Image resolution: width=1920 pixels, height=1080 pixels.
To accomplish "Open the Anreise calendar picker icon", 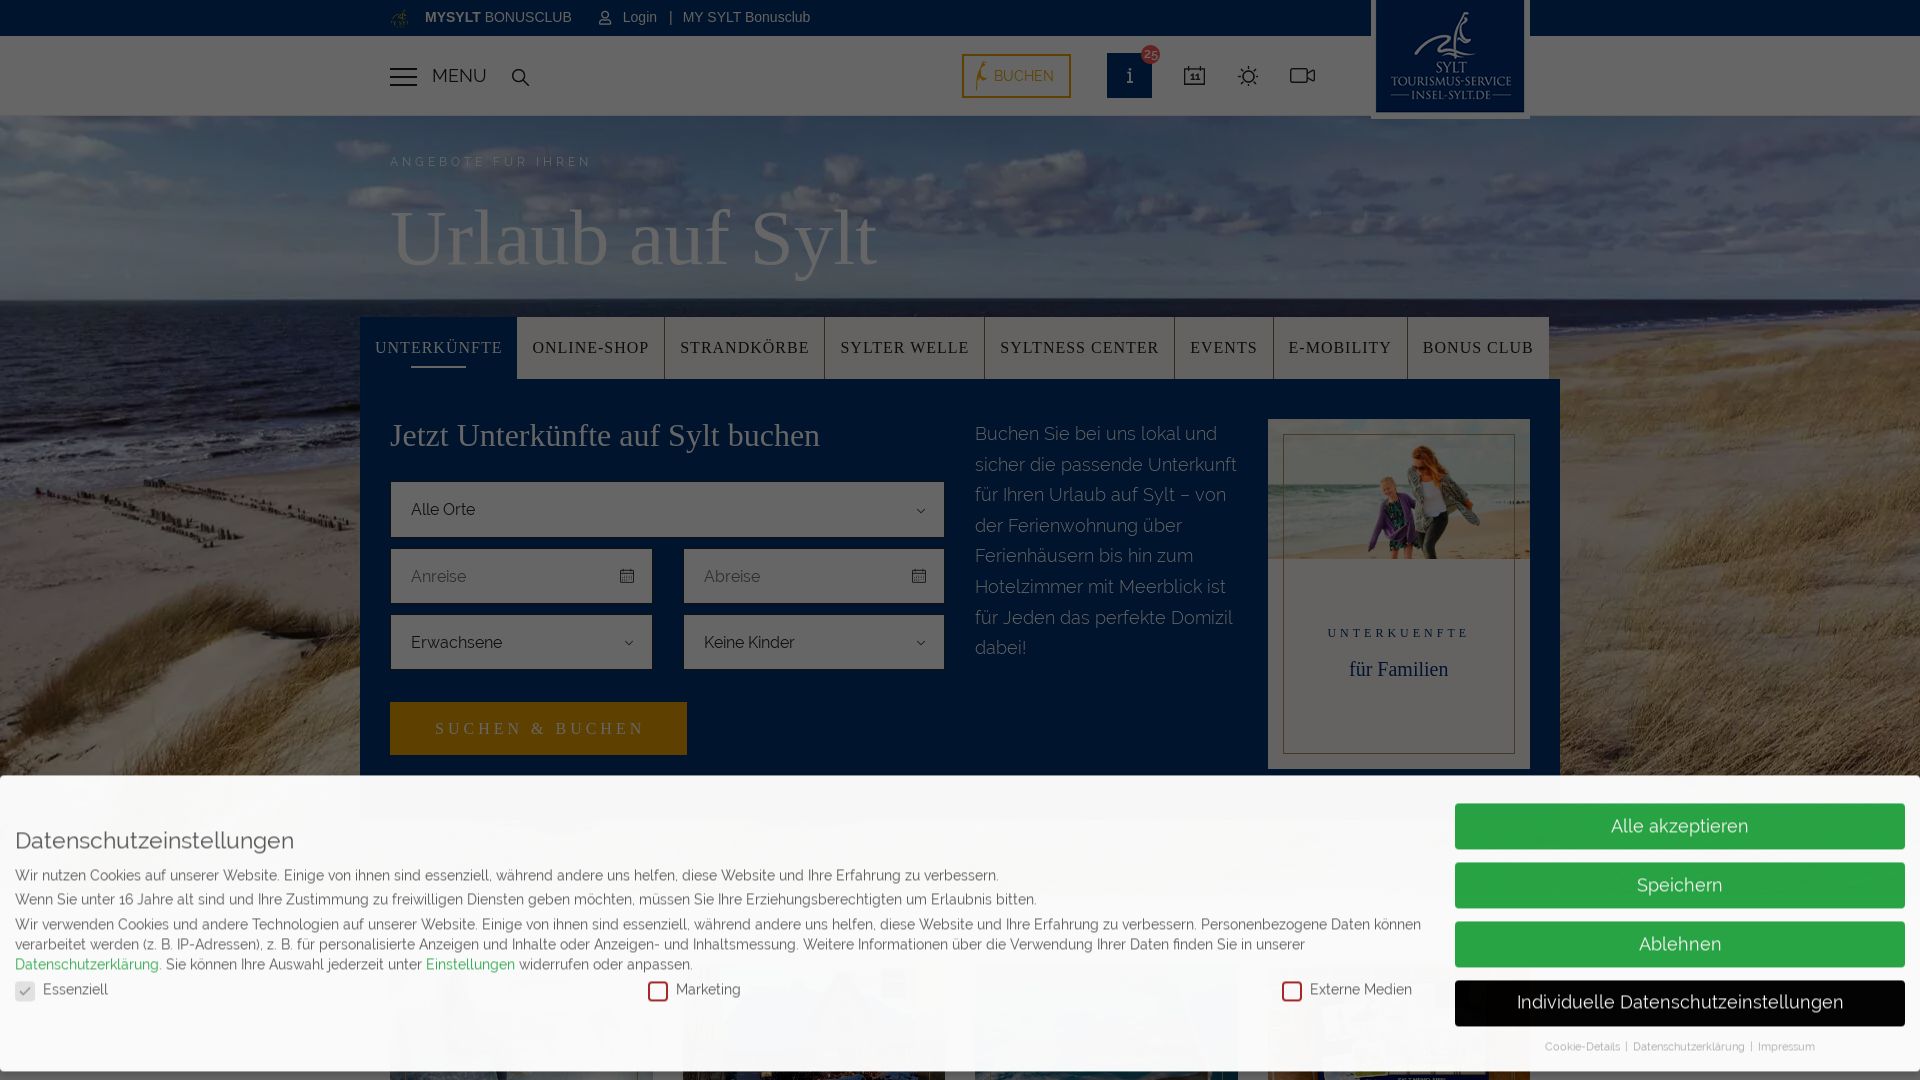I will coord(627,576).
